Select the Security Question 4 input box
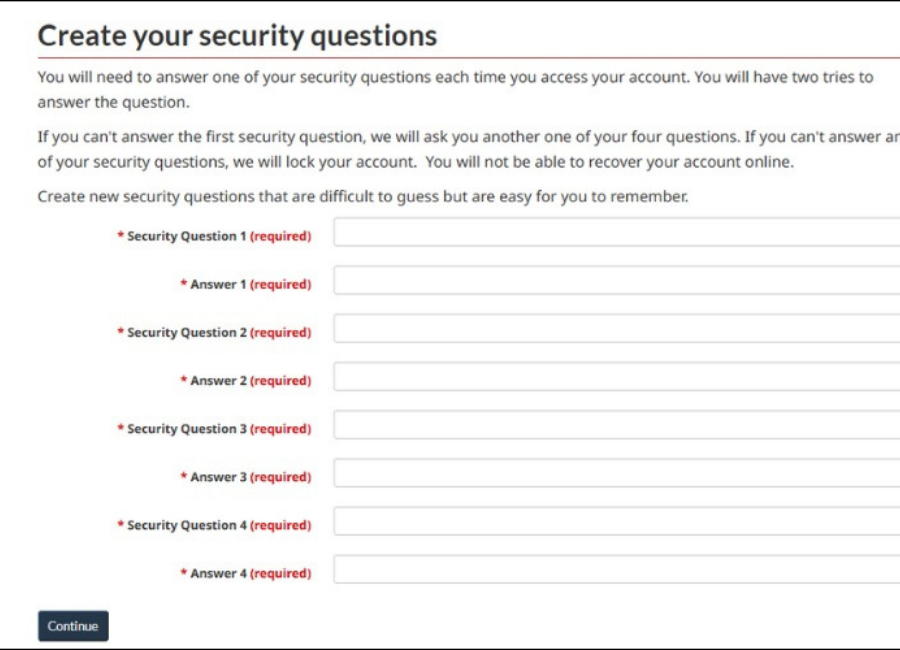Image resolution: width=900 pixels, height=650 pixels. [616, 521]
